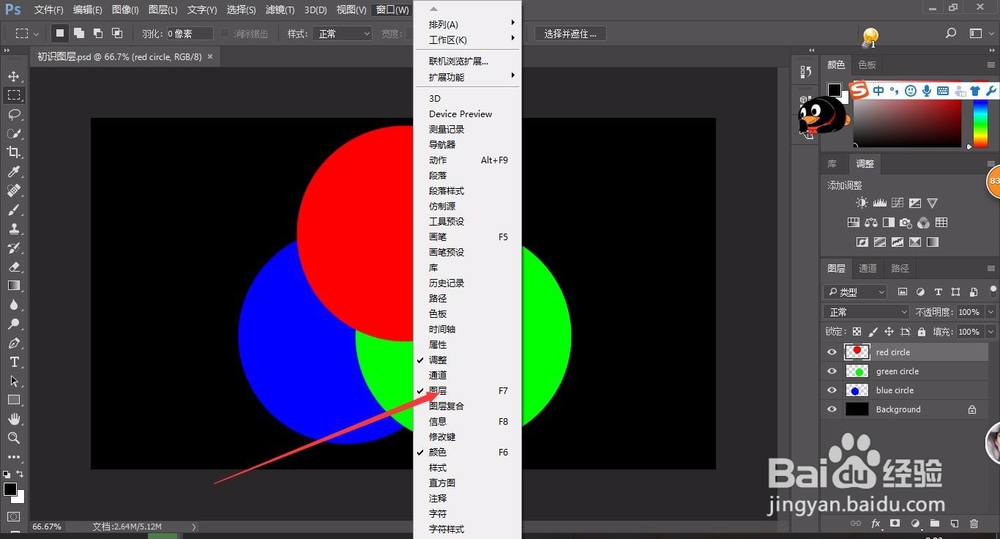The height and width of the screenshot is (539, 1000).
Task: Pick the Dodge tool
Action: point(13,324)
